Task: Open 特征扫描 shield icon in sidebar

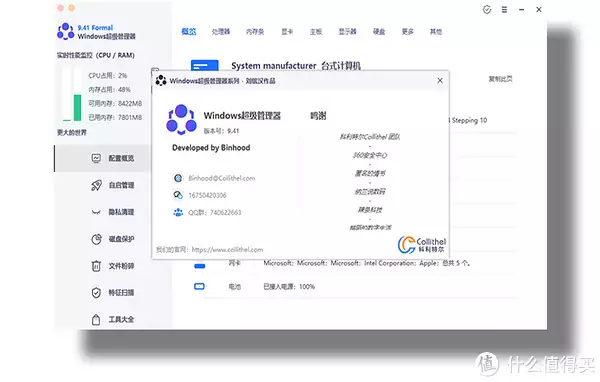Action: pyautogui.click(x=96, y=292)
